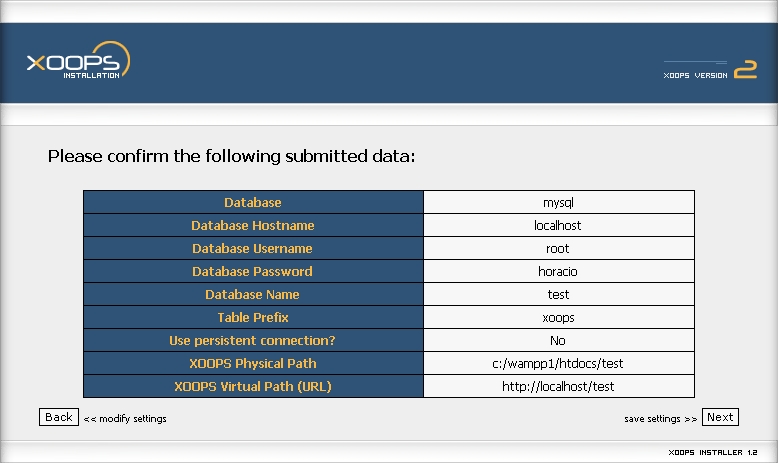Click the Next button
Image resolution: width=778 pixels, height=463 pixels.
[x=720, y=417]
